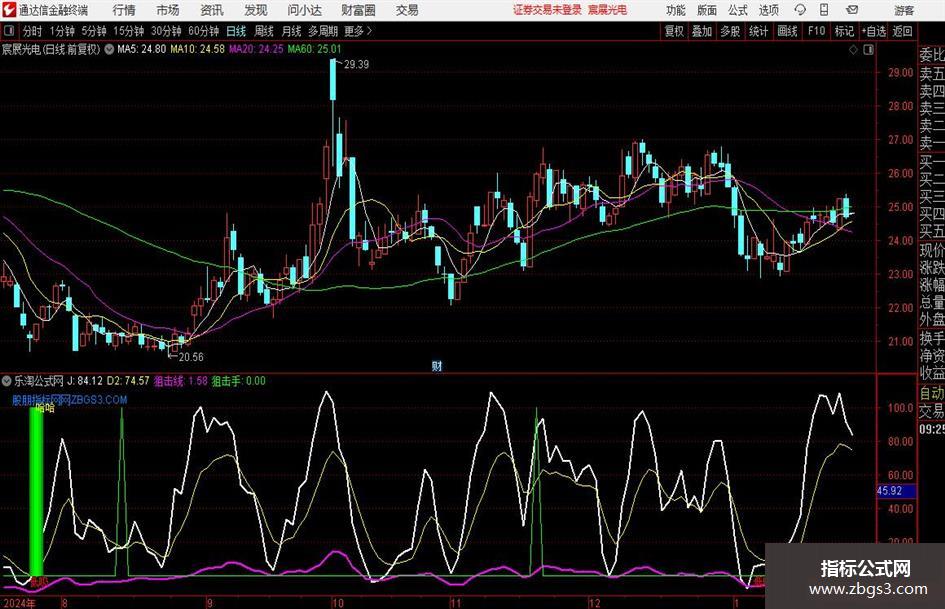Open the 公式 menu

coord(737,10)
